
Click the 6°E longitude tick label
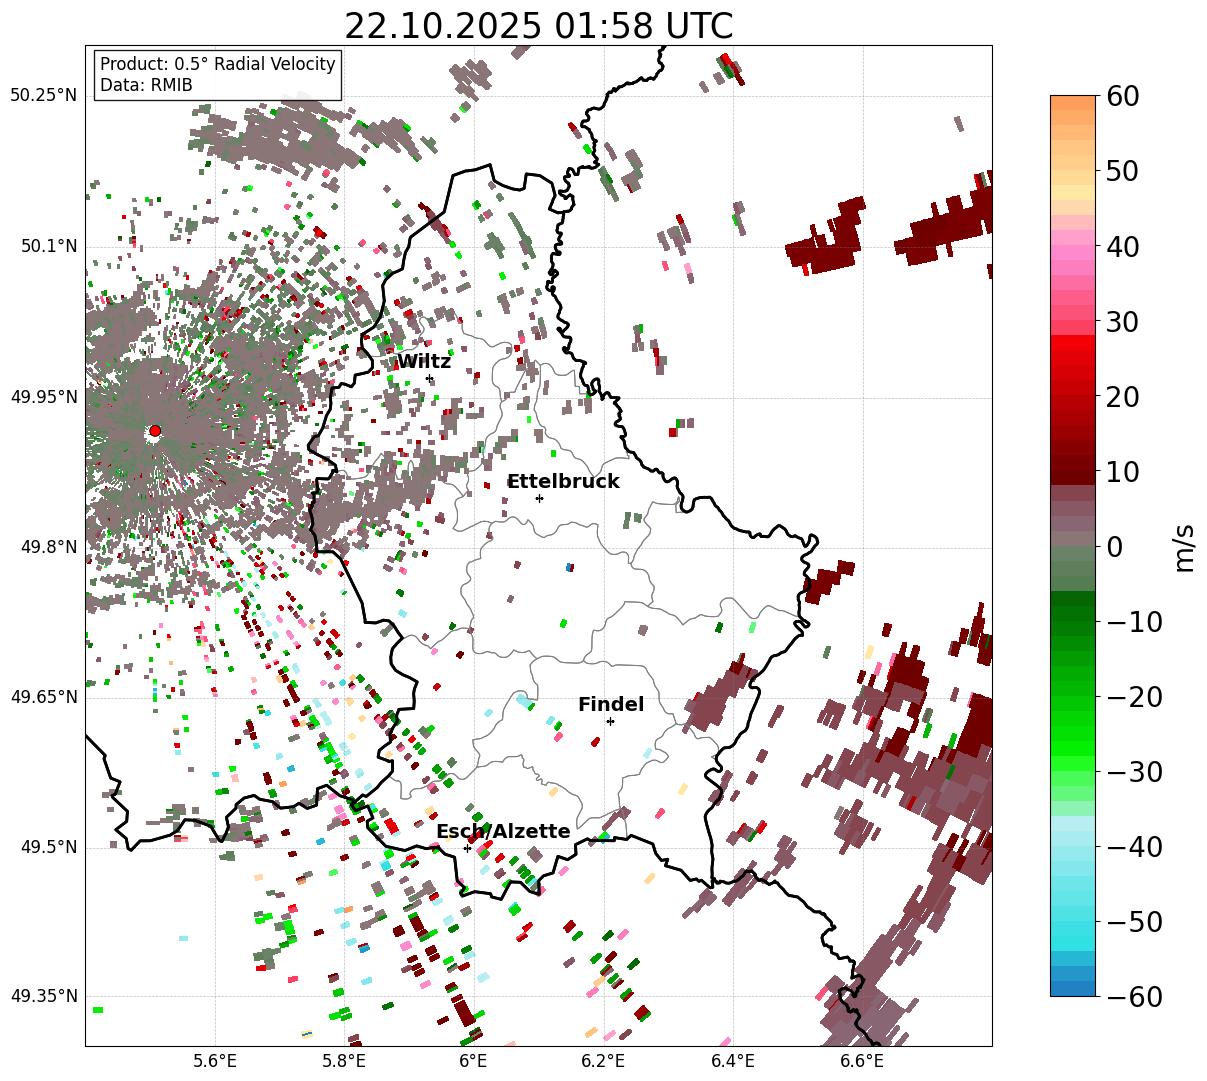pos(473,1060)
